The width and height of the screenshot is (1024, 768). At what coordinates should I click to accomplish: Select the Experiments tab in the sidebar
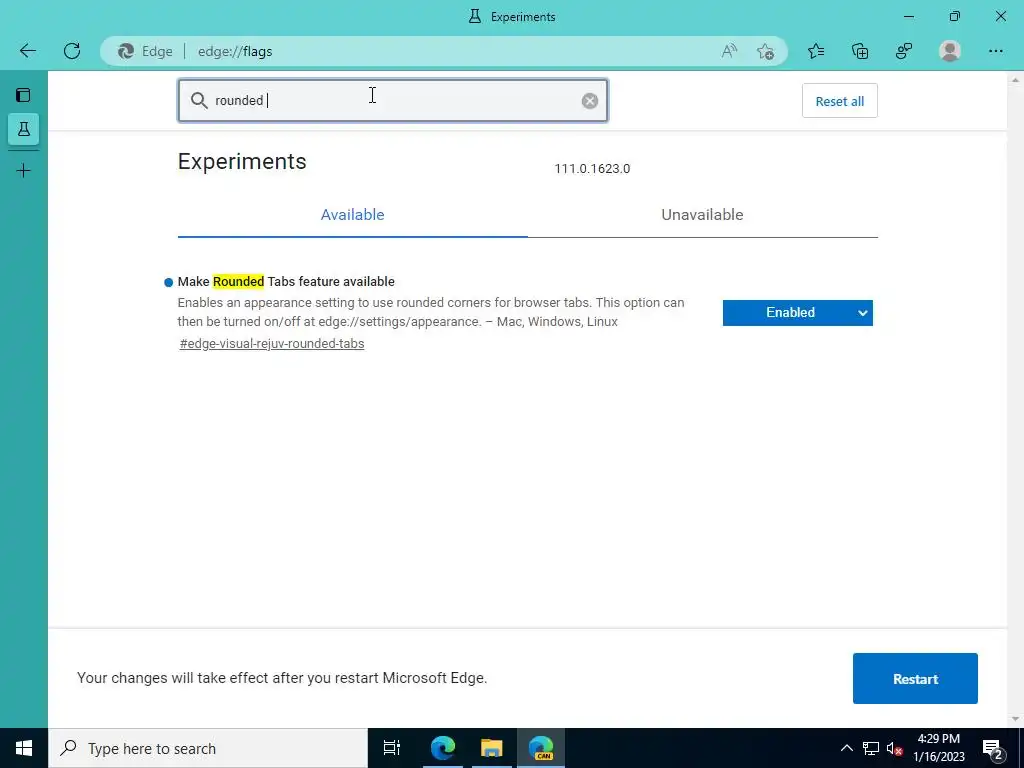24,129
